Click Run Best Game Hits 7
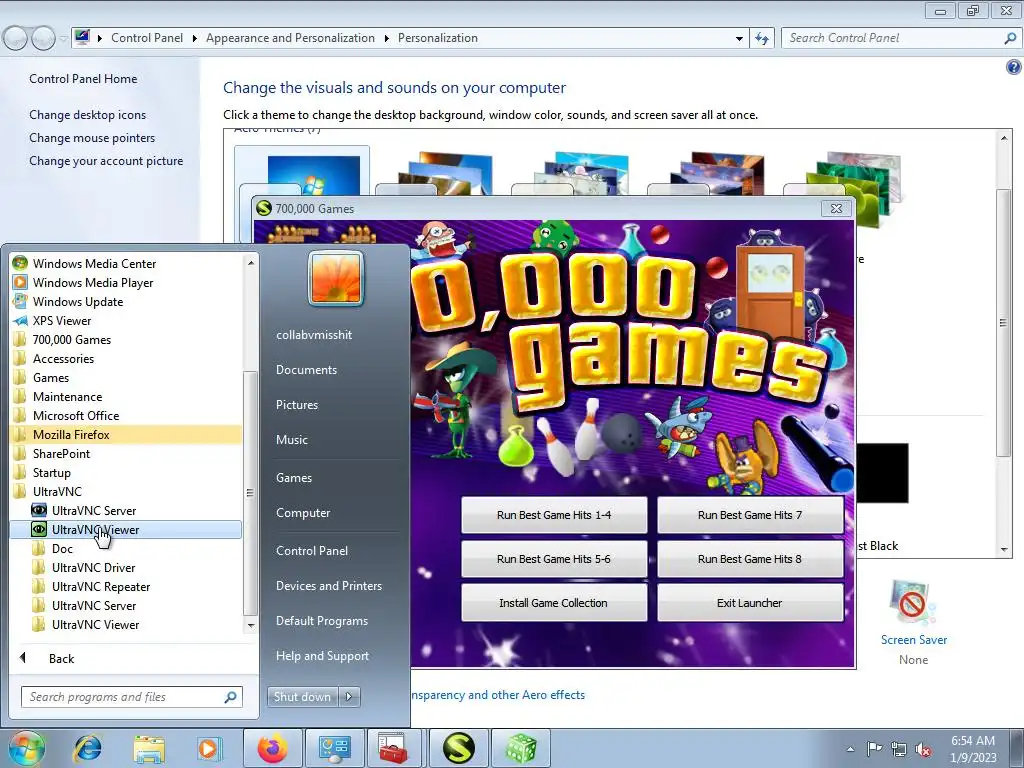 750,515
